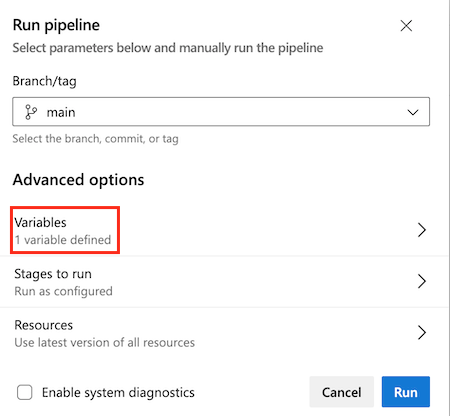Run the pipeline

406,392
